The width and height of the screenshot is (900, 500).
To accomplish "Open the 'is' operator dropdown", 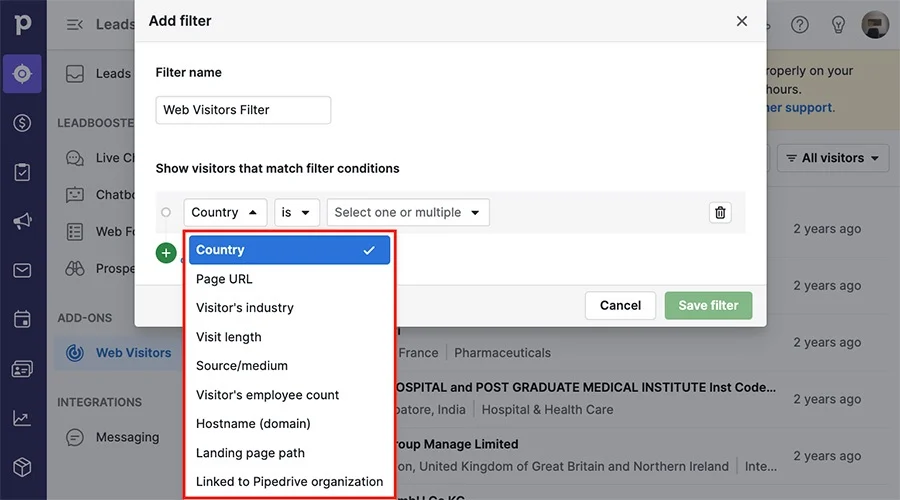I will (x=296, y=212).
